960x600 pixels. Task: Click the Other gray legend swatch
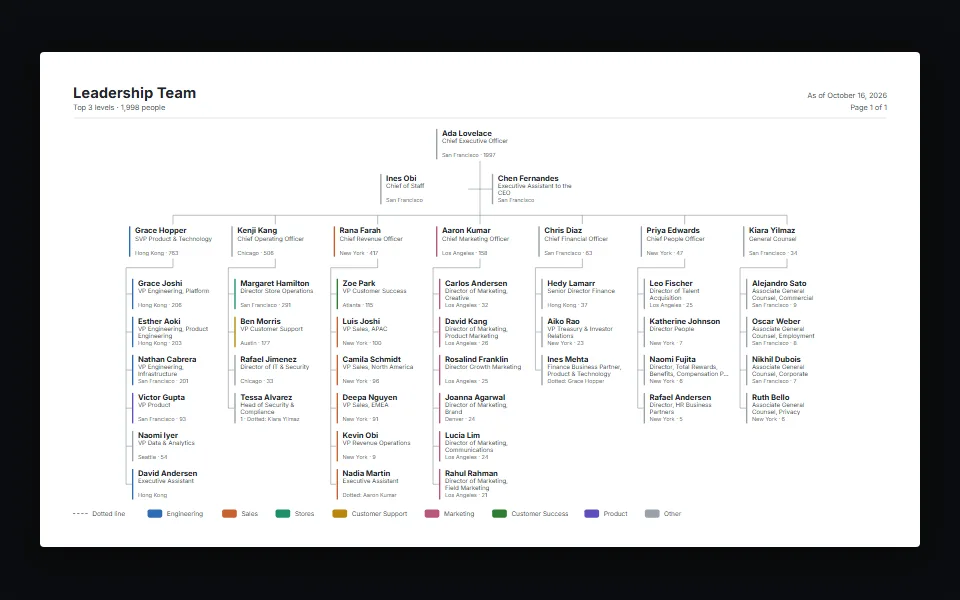(652, 514)
